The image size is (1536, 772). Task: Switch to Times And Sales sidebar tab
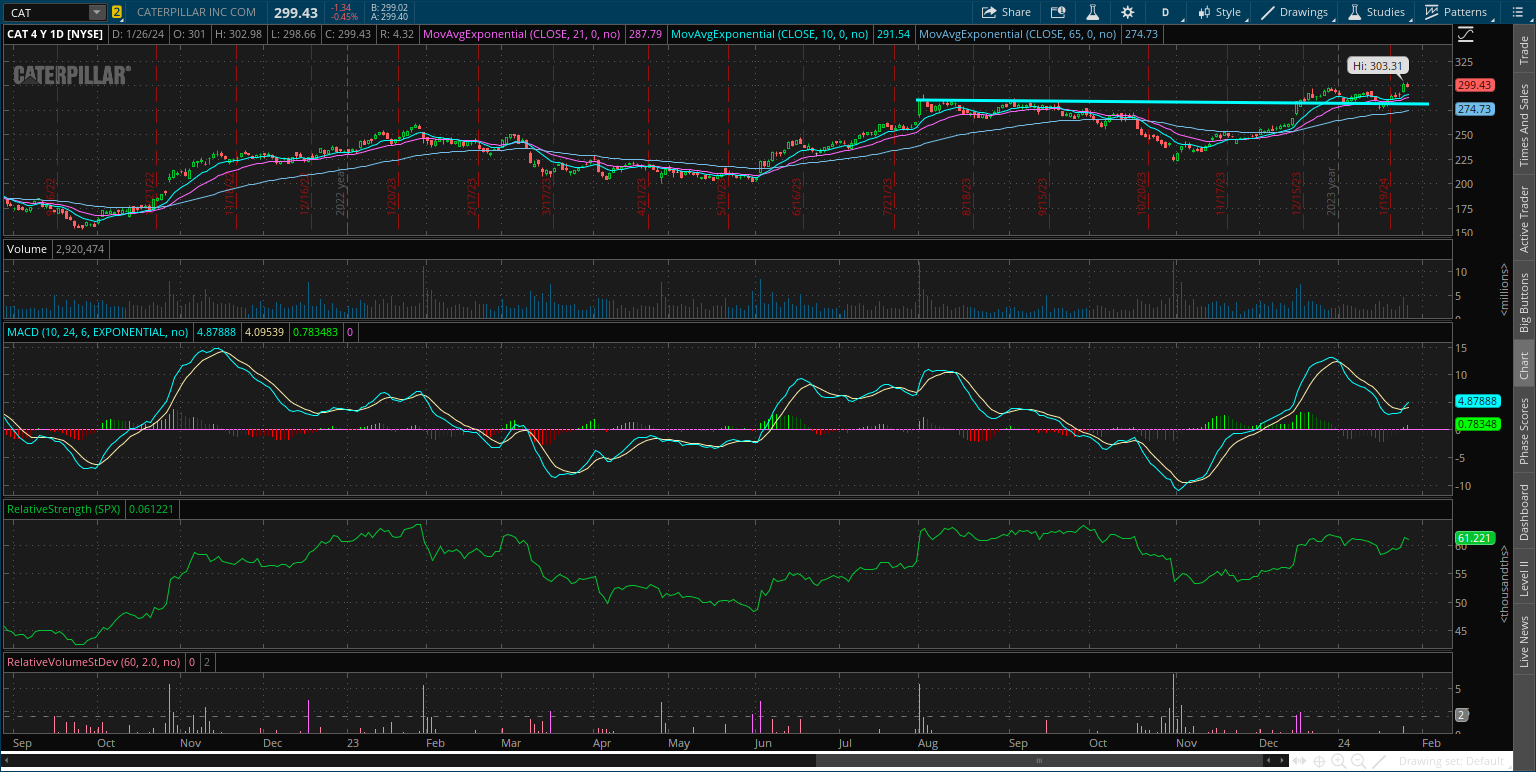(1524, 125)
